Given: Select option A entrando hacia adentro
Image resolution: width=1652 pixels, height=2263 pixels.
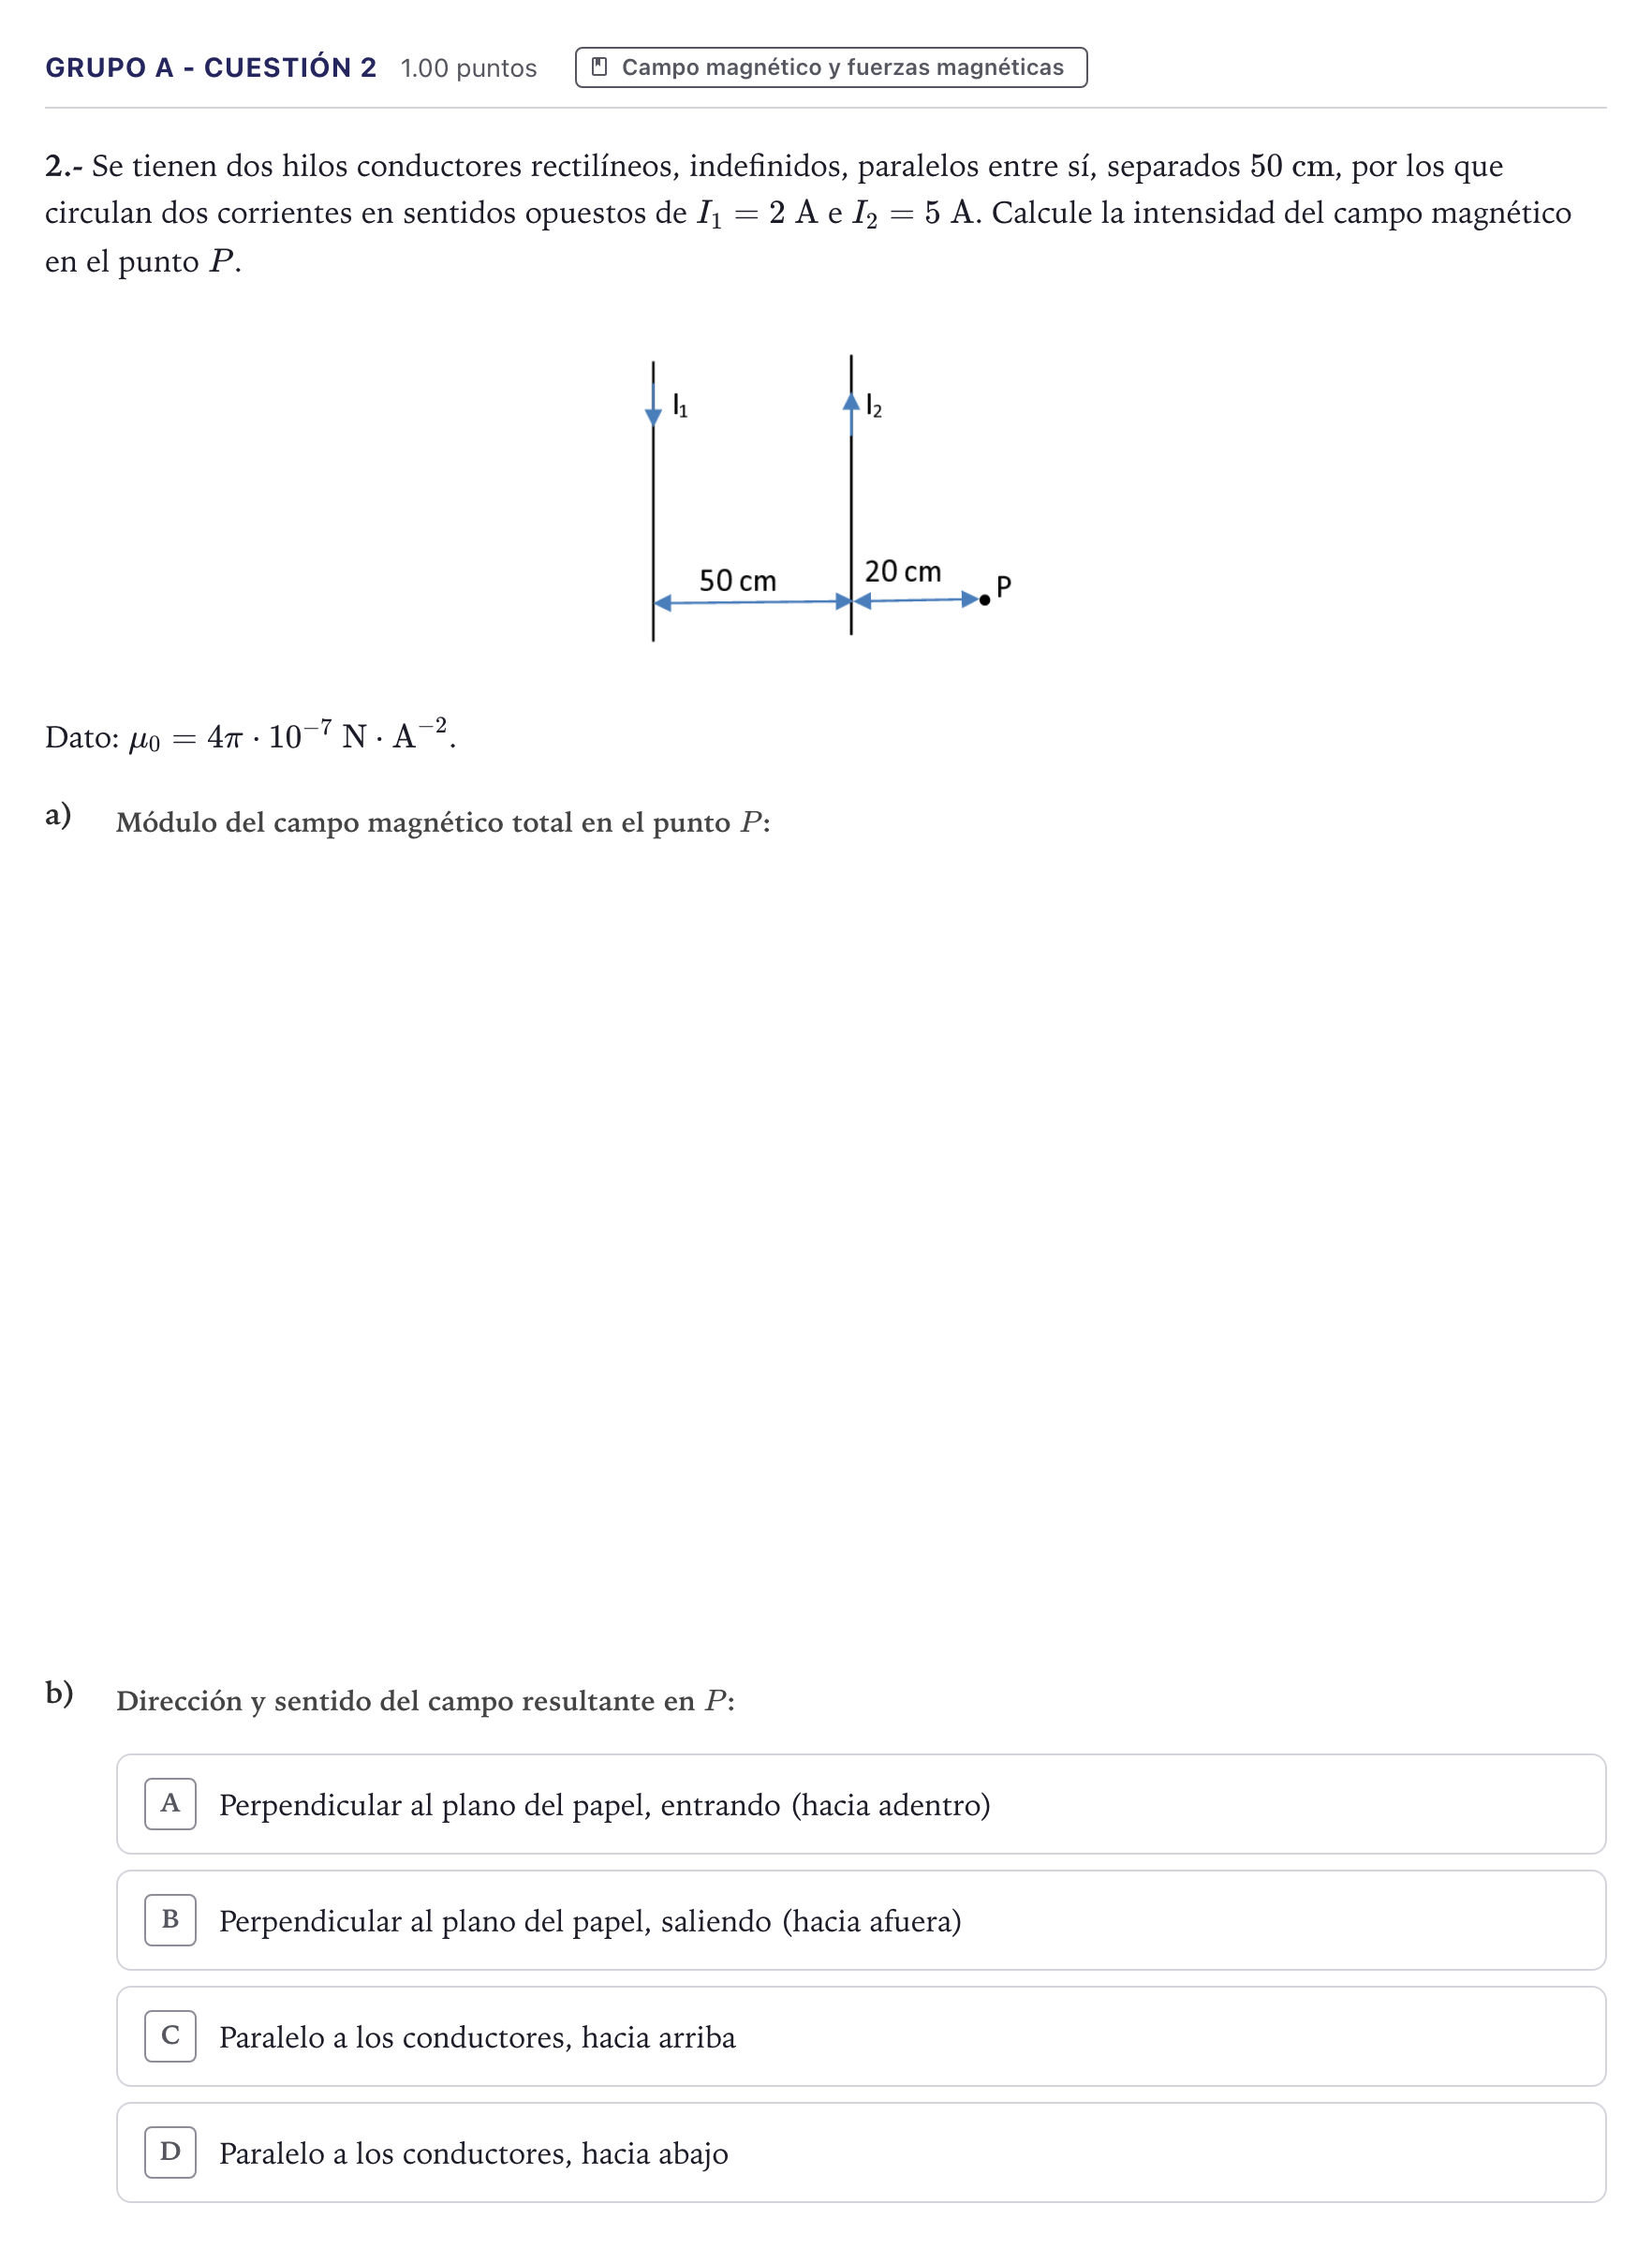Looking at the screenshot, I should click(x=861, y=1803).
